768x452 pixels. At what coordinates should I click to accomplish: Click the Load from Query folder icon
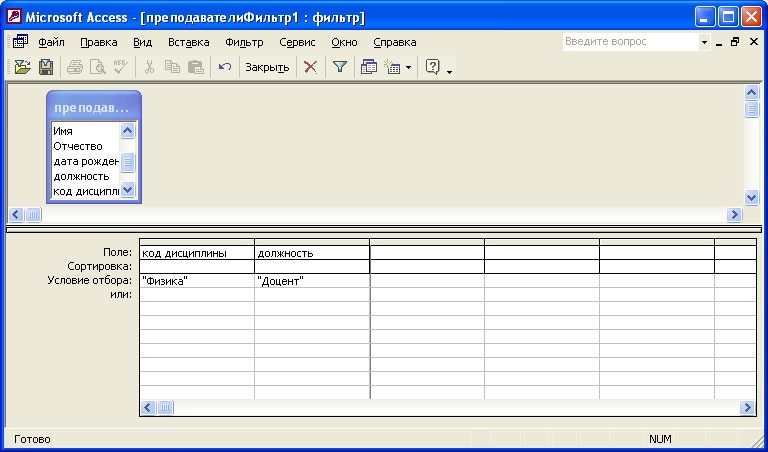point(23,67)
